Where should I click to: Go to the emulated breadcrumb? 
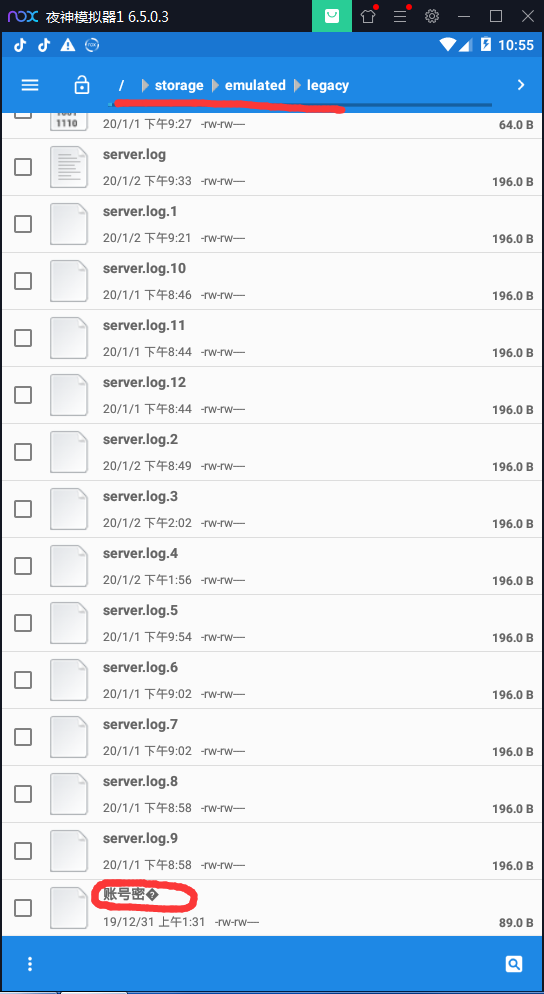[x=255, y=85]
